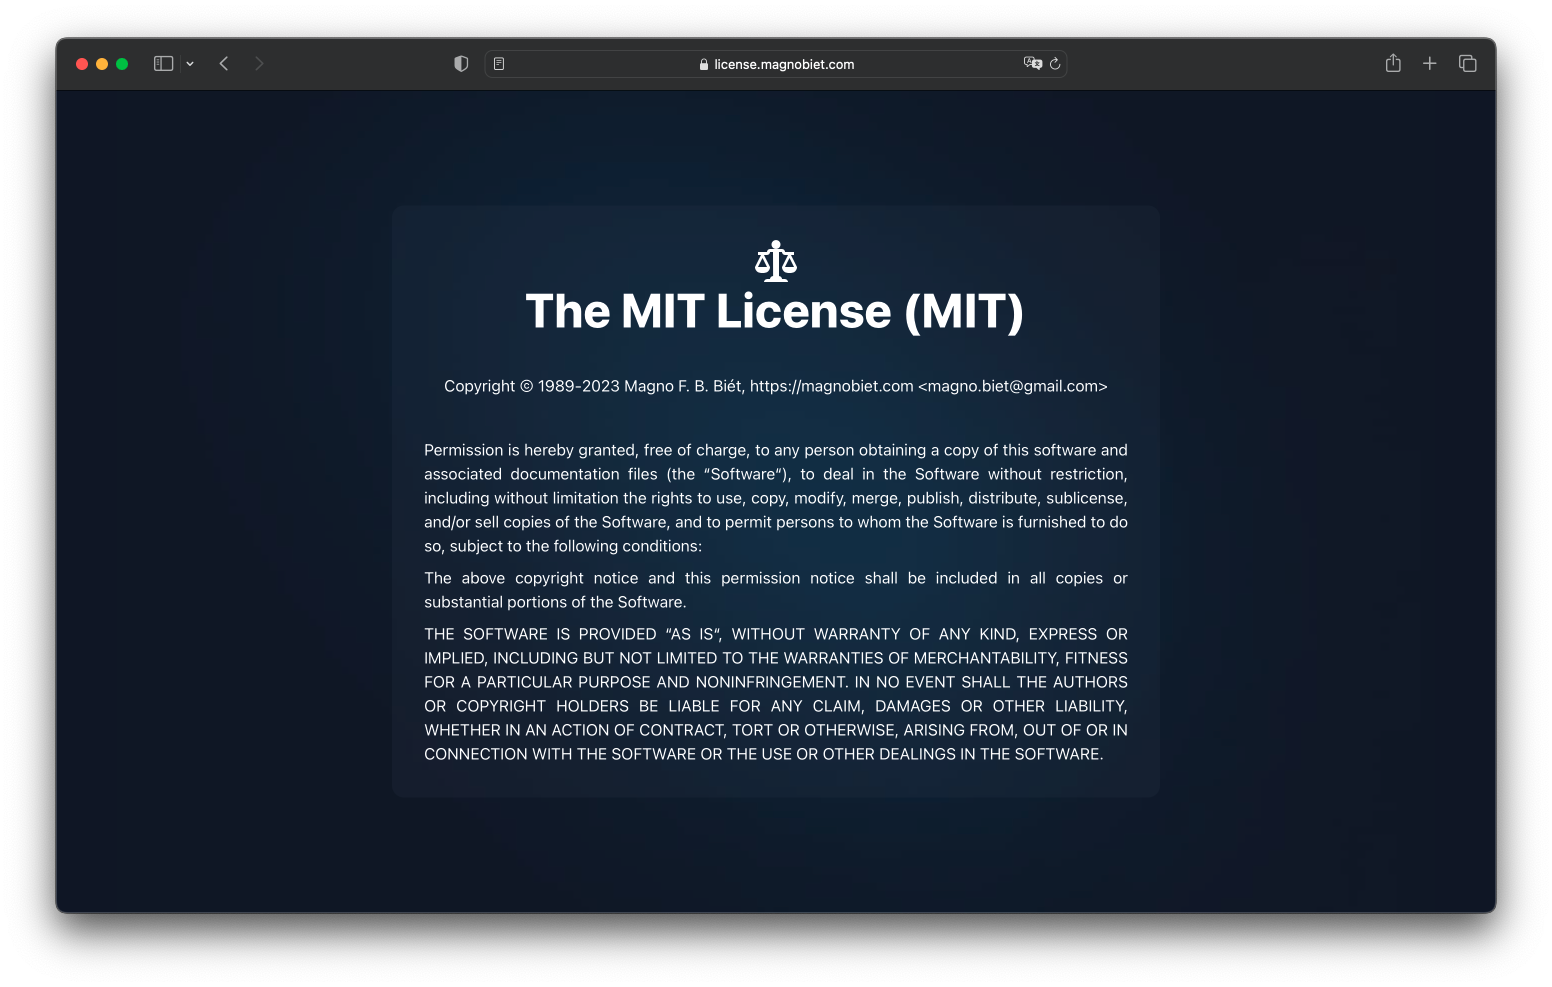Viewport: 1552px width, 987px height.
Task: Click the paragraph starting THE SOFTWARE IS PROVIDED
Action: pyautogui.click(x=776, y=694)
